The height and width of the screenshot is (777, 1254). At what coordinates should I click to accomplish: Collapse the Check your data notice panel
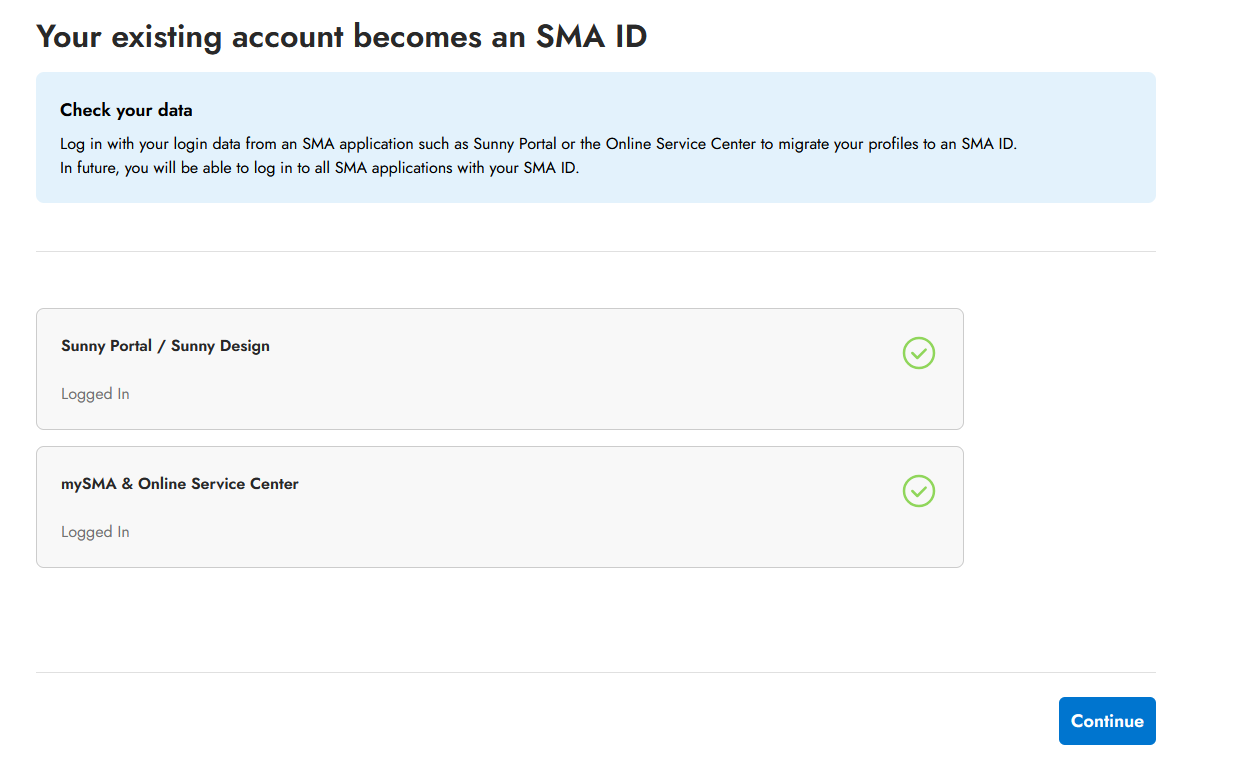coord(595,137)
